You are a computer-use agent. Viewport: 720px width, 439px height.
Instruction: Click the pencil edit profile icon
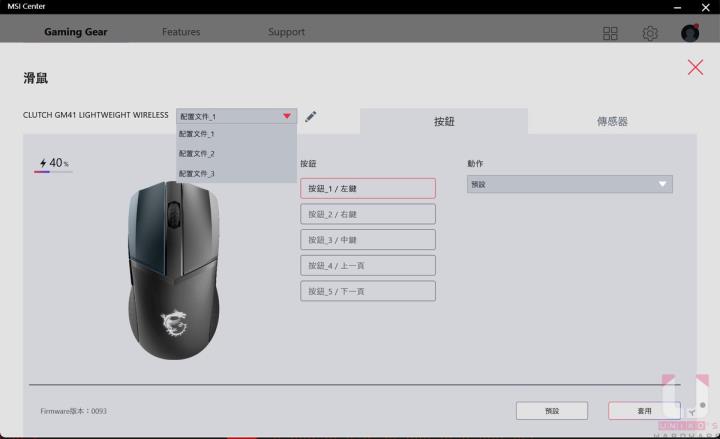click(x=311, y=117)
